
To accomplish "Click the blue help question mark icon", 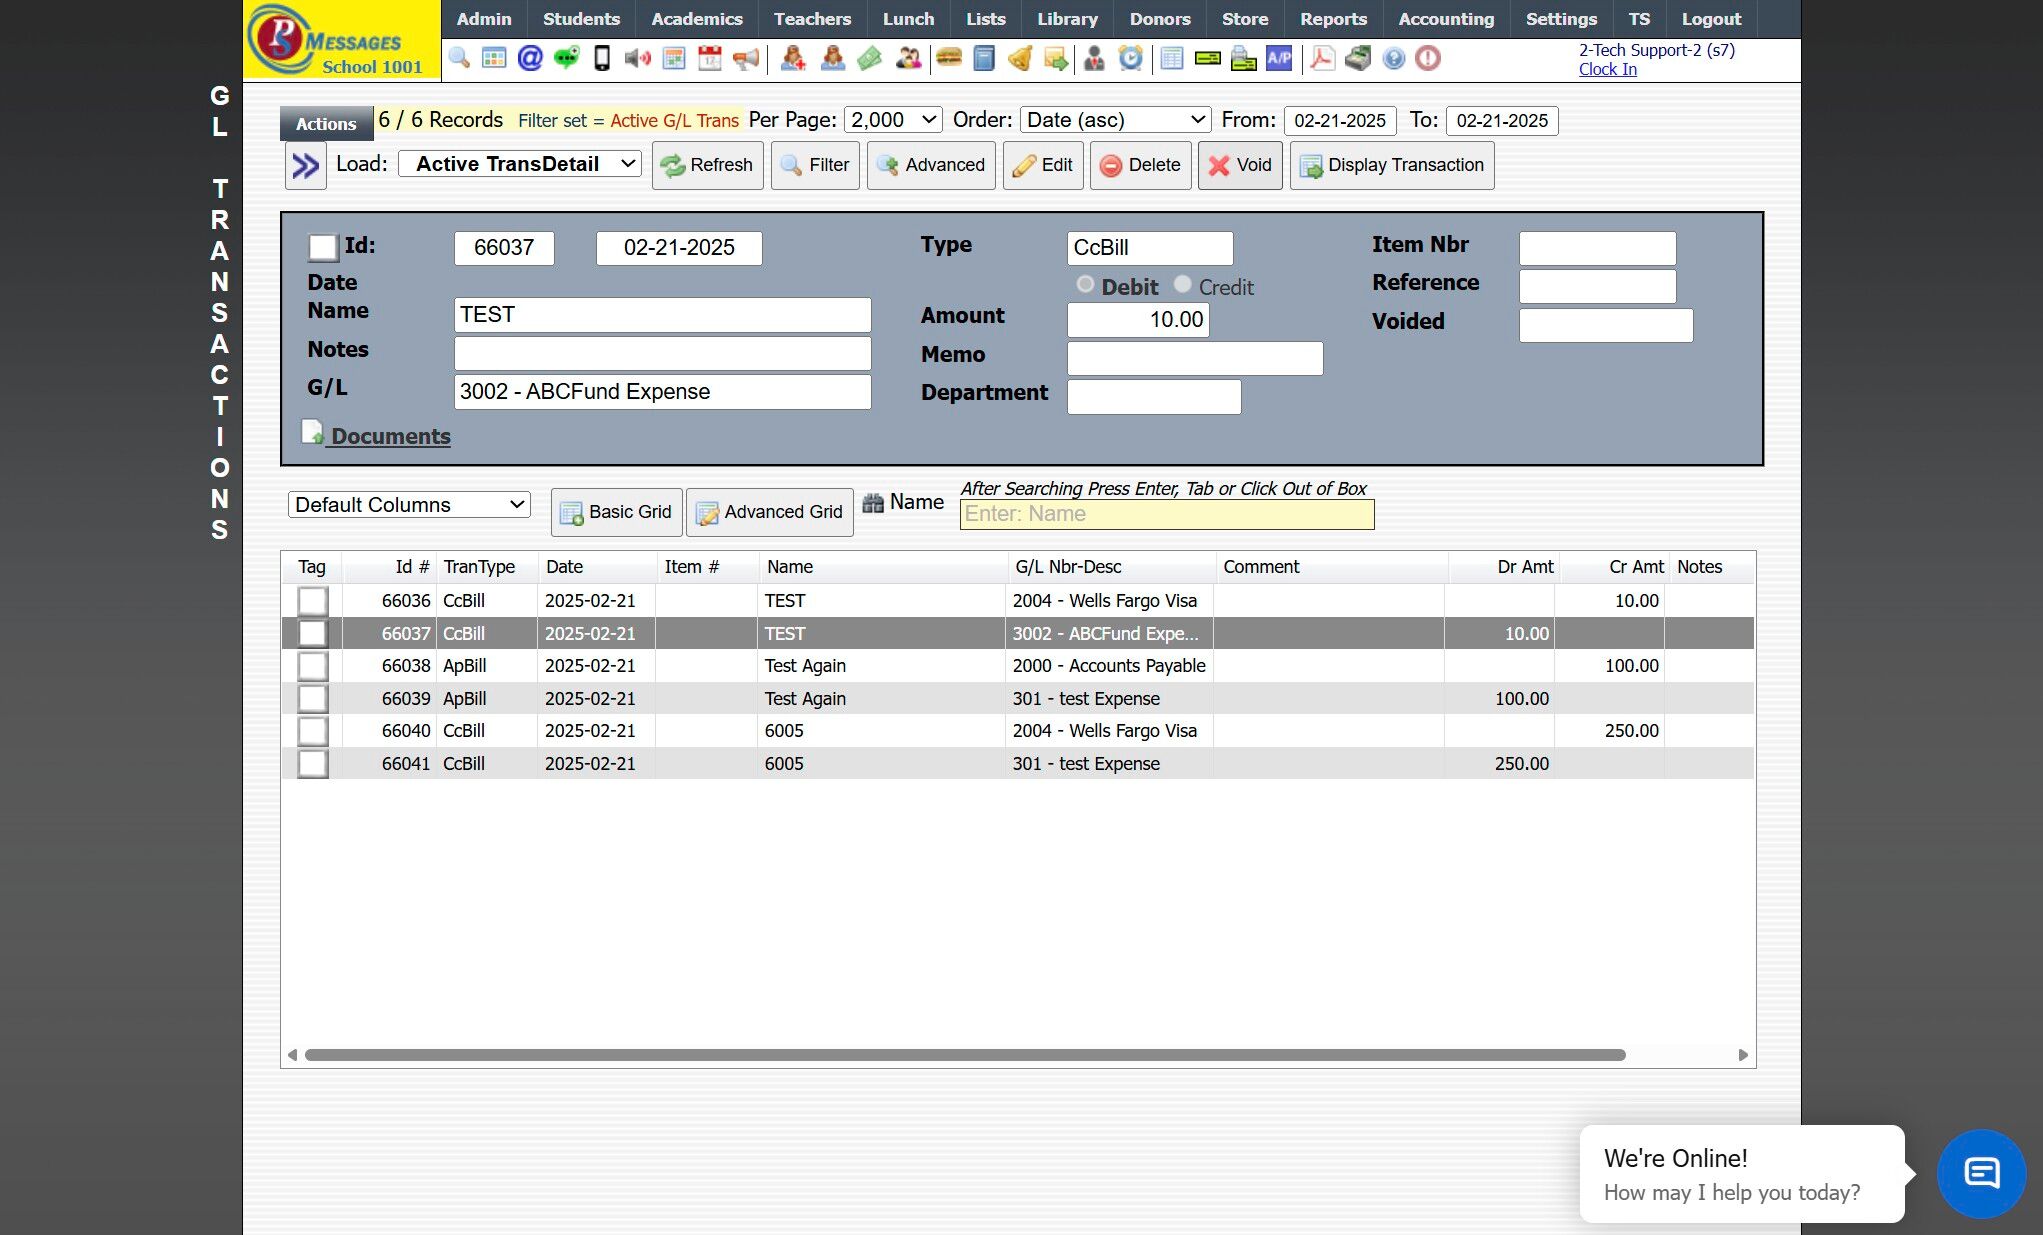I will click(1393, 58).
